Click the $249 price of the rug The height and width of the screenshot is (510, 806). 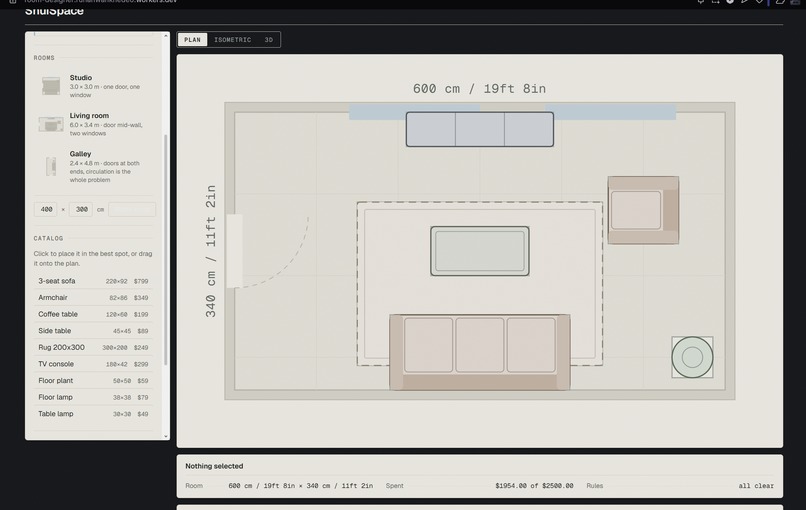141,348
